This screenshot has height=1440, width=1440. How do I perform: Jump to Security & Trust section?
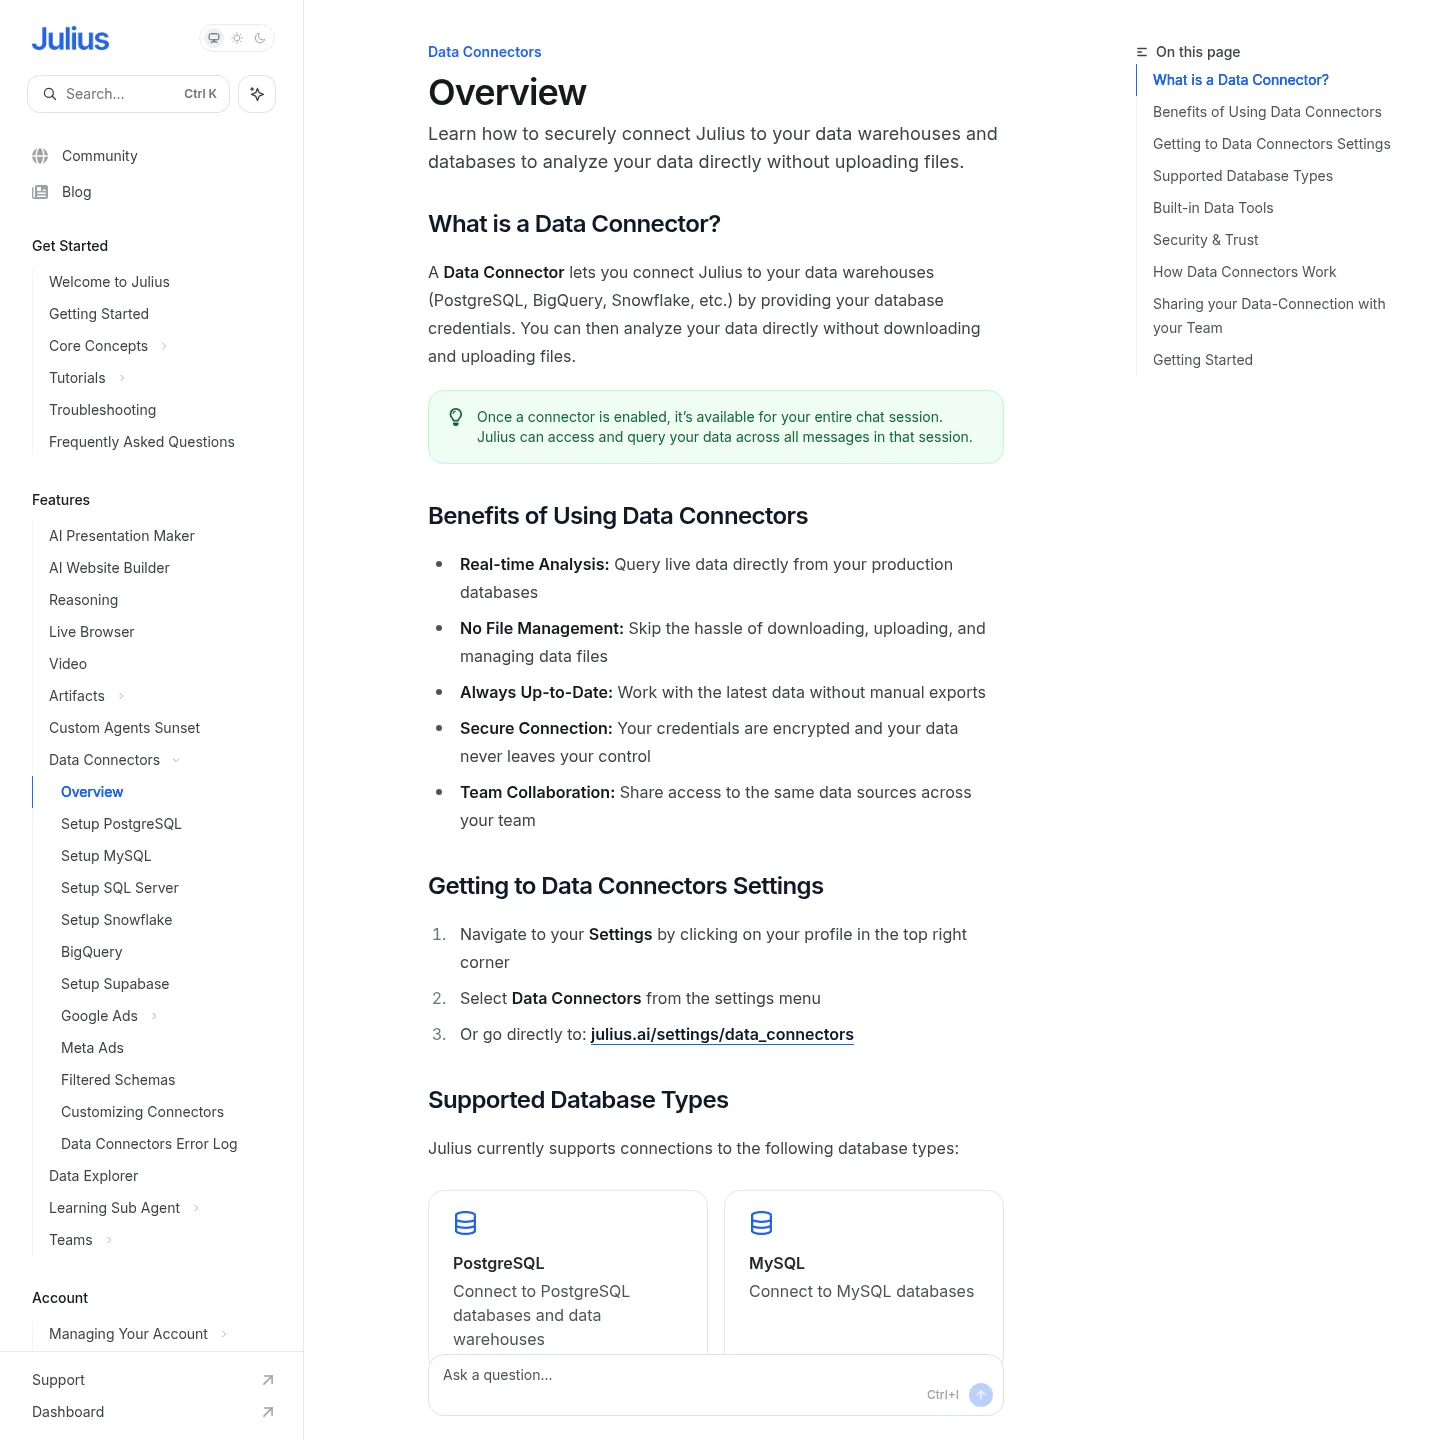pos(1205,240)
